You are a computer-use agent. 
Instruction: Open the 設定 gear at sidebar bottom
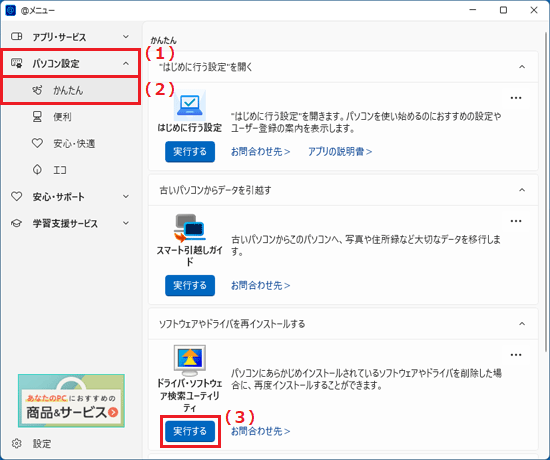[x=16, y=444]
